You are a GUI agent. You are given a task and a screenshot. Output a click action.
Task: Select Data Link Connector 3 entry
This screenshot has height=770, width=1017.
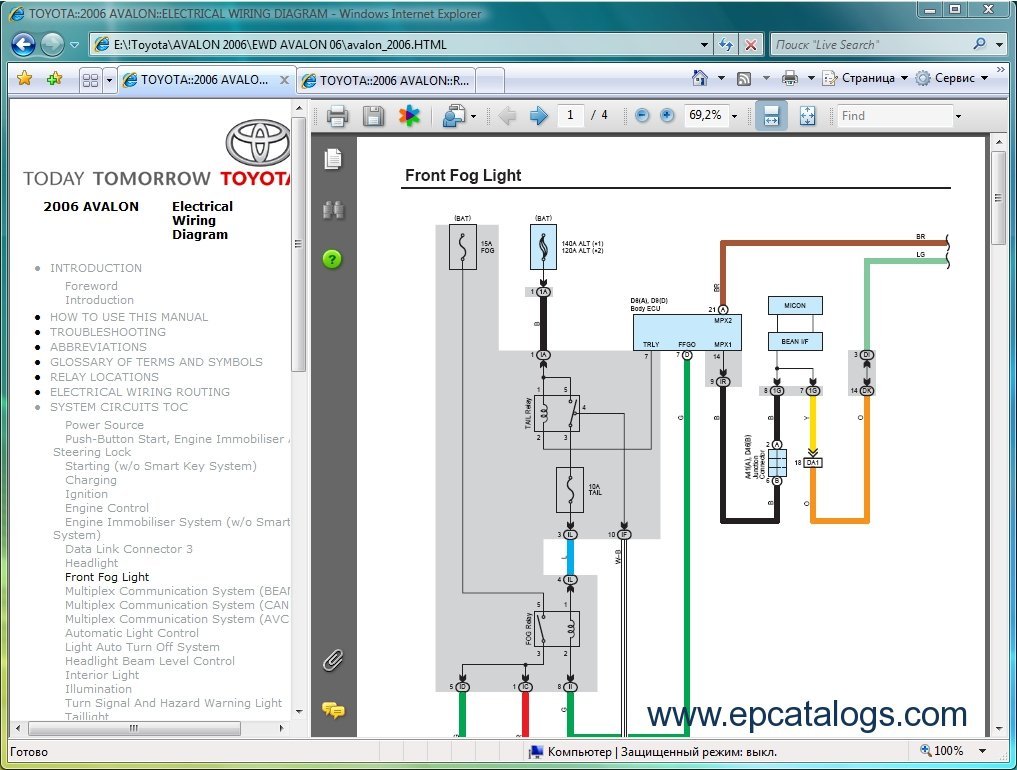[128, 549]
